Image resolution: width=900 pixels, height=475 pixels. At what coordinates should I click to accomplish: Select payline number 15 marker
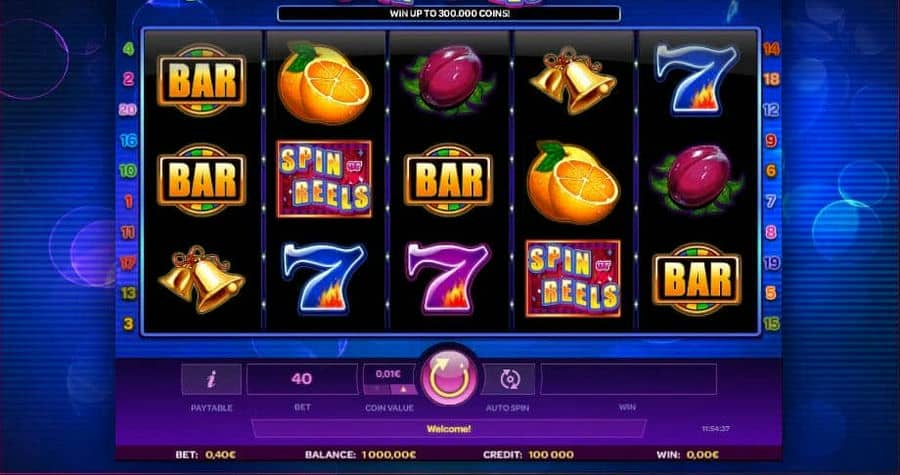click(771, 324)
